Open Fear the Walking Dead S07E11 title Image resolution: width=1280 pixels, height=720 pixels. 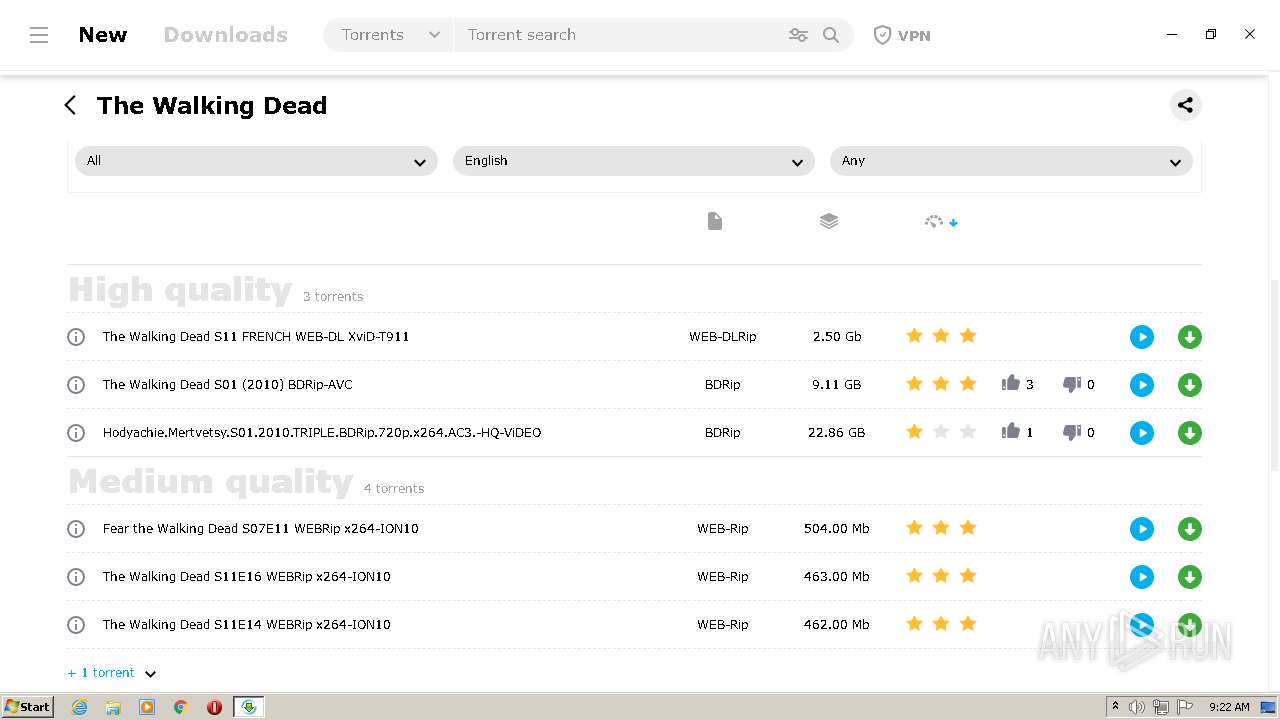[261, 529]
